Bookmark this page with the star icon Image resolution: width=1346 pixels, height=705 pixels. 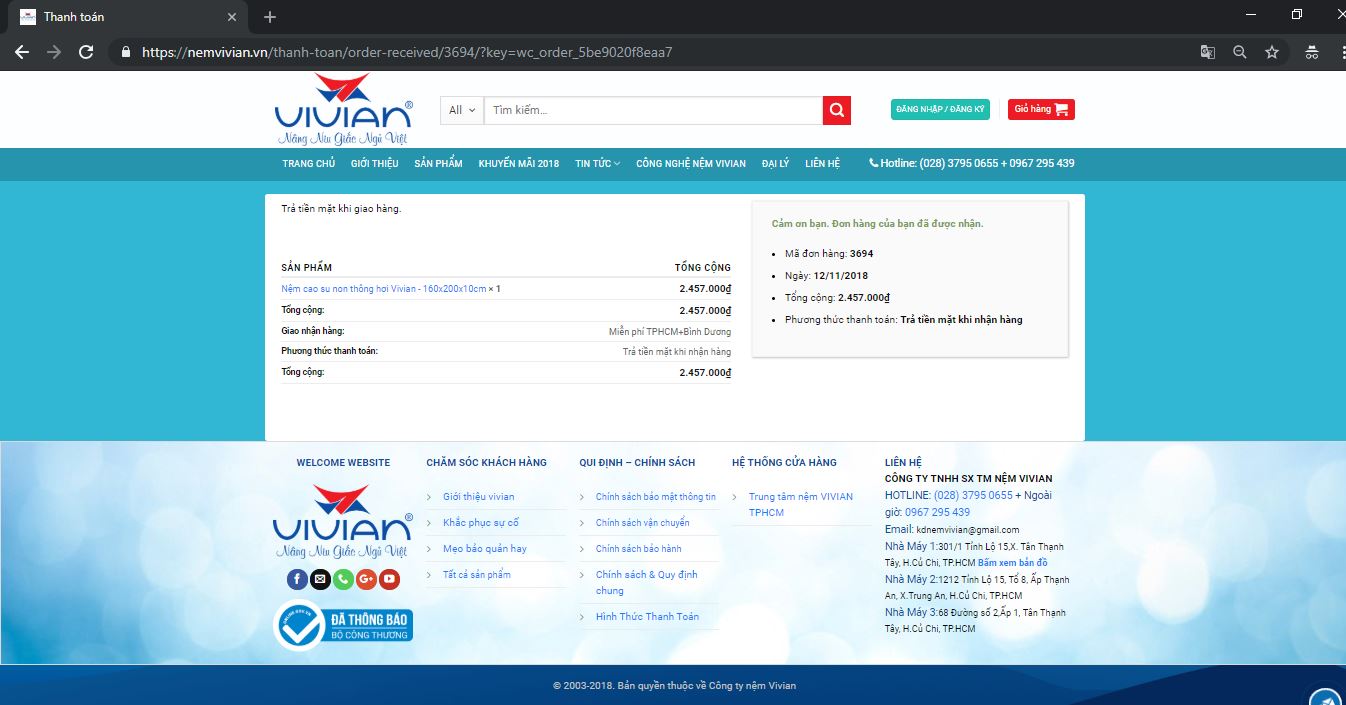coord(1272,52)
